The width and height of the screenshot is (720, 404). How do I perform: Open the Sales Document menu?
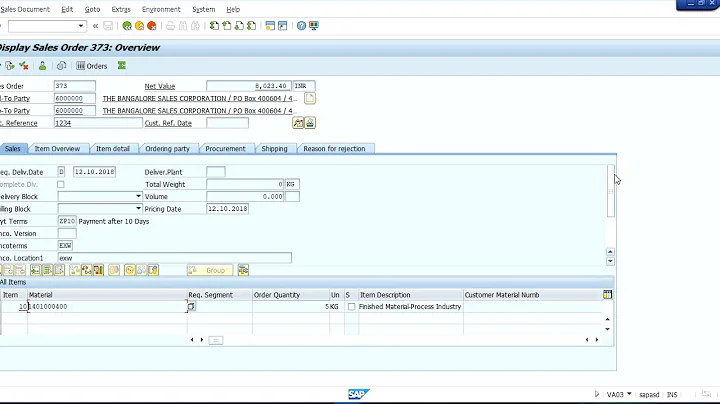25,9
